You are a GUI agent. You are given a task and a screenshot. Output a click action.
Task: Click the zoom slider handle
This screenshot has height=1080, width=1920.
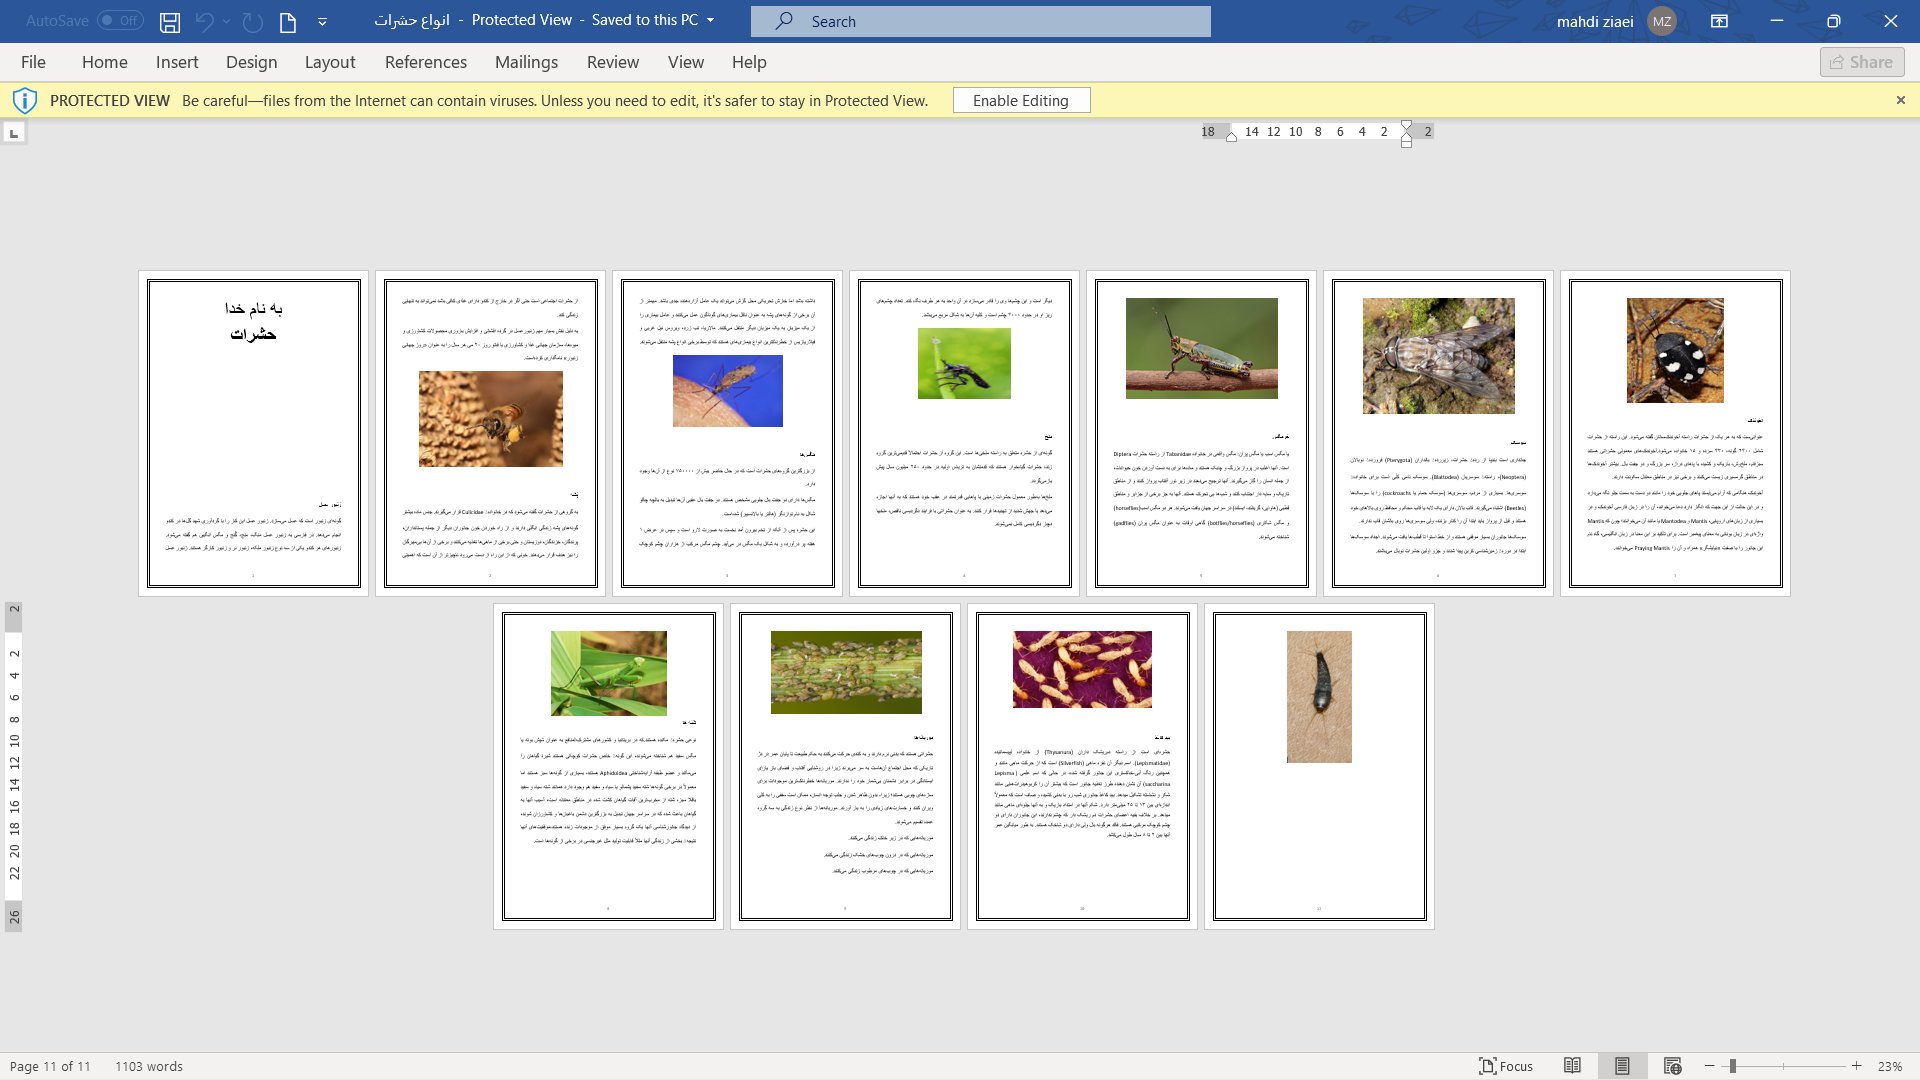tap(1732, 1066)
